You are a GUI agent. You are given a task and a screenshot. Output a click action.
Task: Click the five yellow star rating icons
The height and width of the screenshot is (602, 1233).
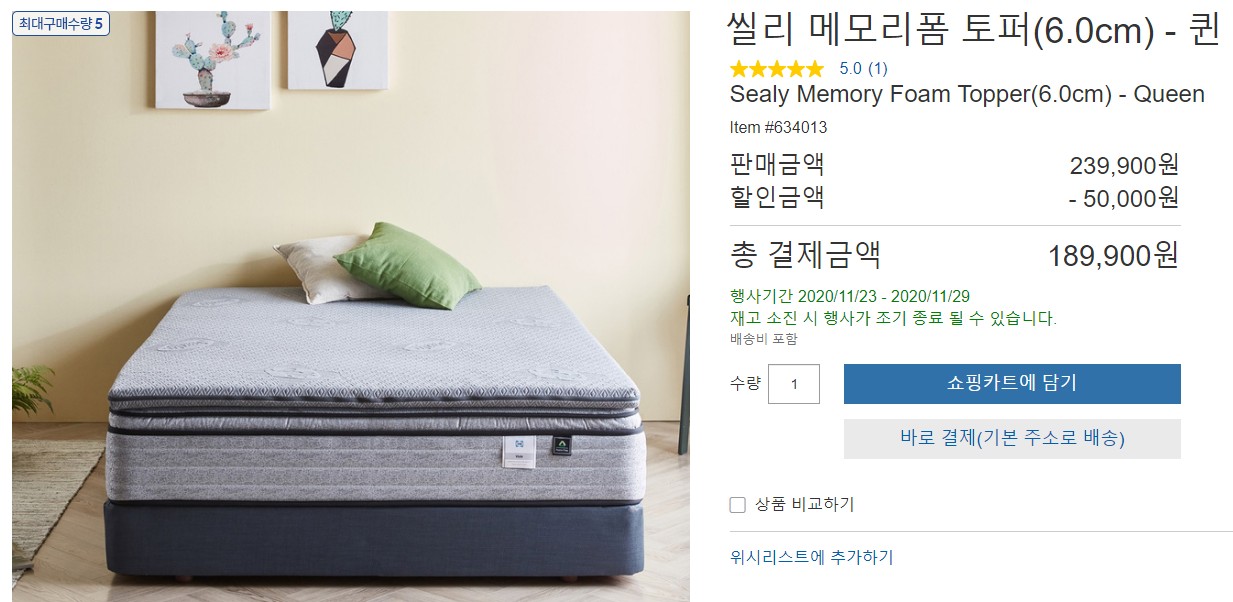(x=777, y=68)
